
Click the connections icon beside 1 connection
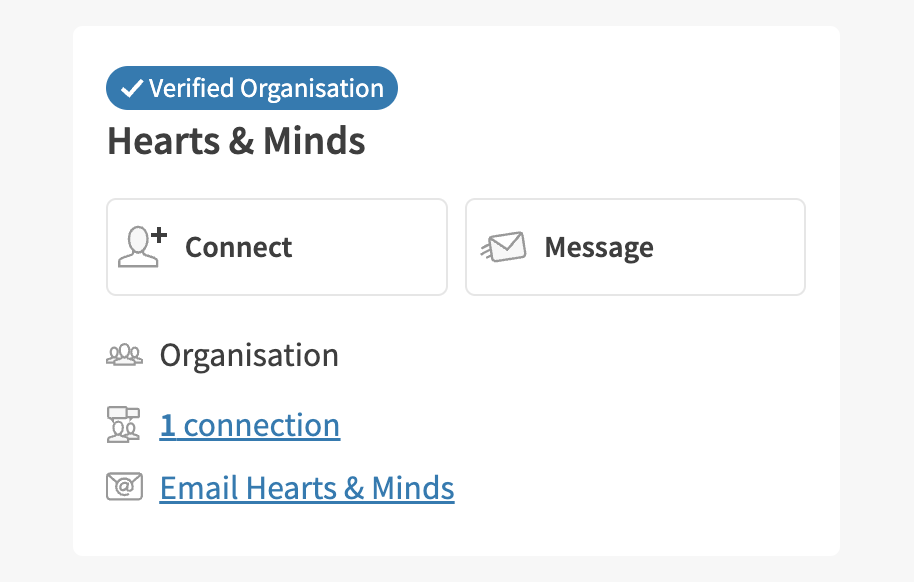[x=124, y=425]
